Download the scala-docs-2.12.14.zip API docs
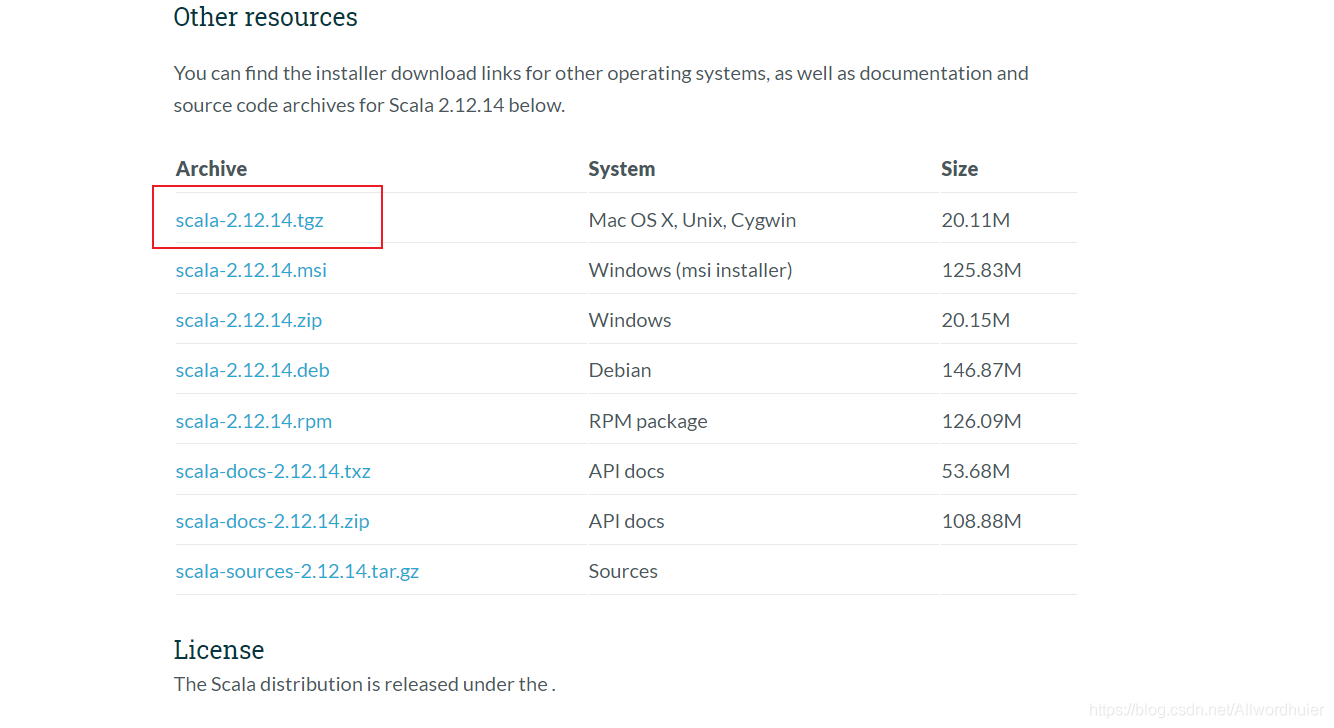 273,521
